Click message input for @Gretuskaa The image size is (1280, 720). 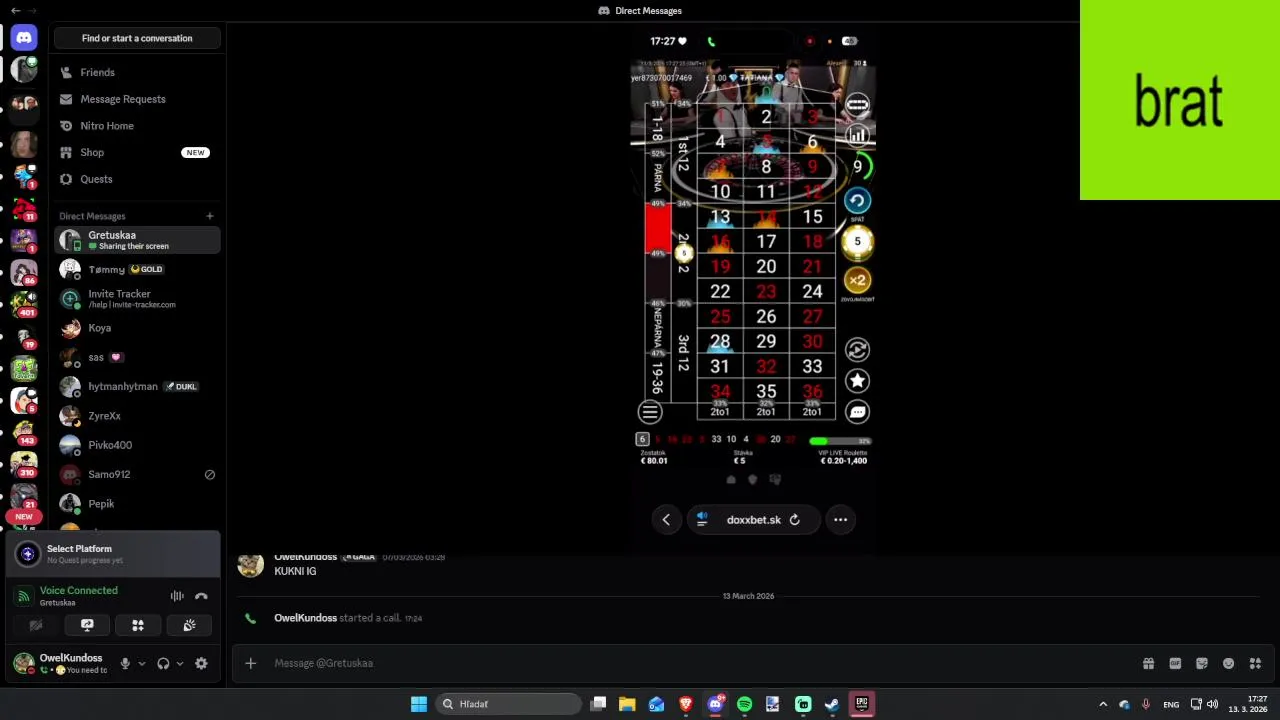coord(700,663)
